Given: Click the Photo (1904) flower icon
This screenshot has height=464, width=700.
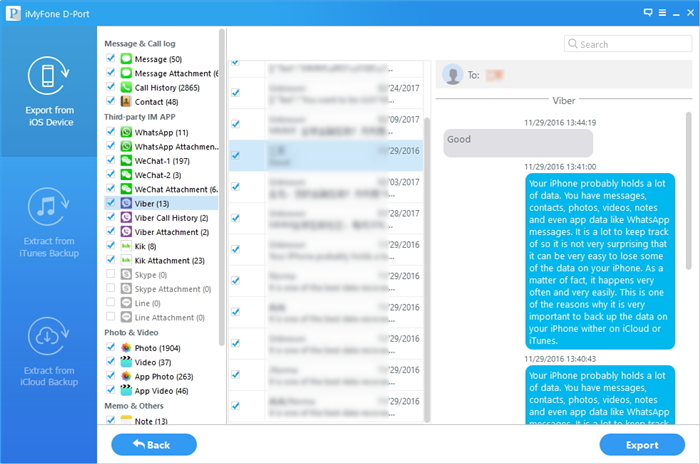Looking at the screenshot, I should (126, 348).
